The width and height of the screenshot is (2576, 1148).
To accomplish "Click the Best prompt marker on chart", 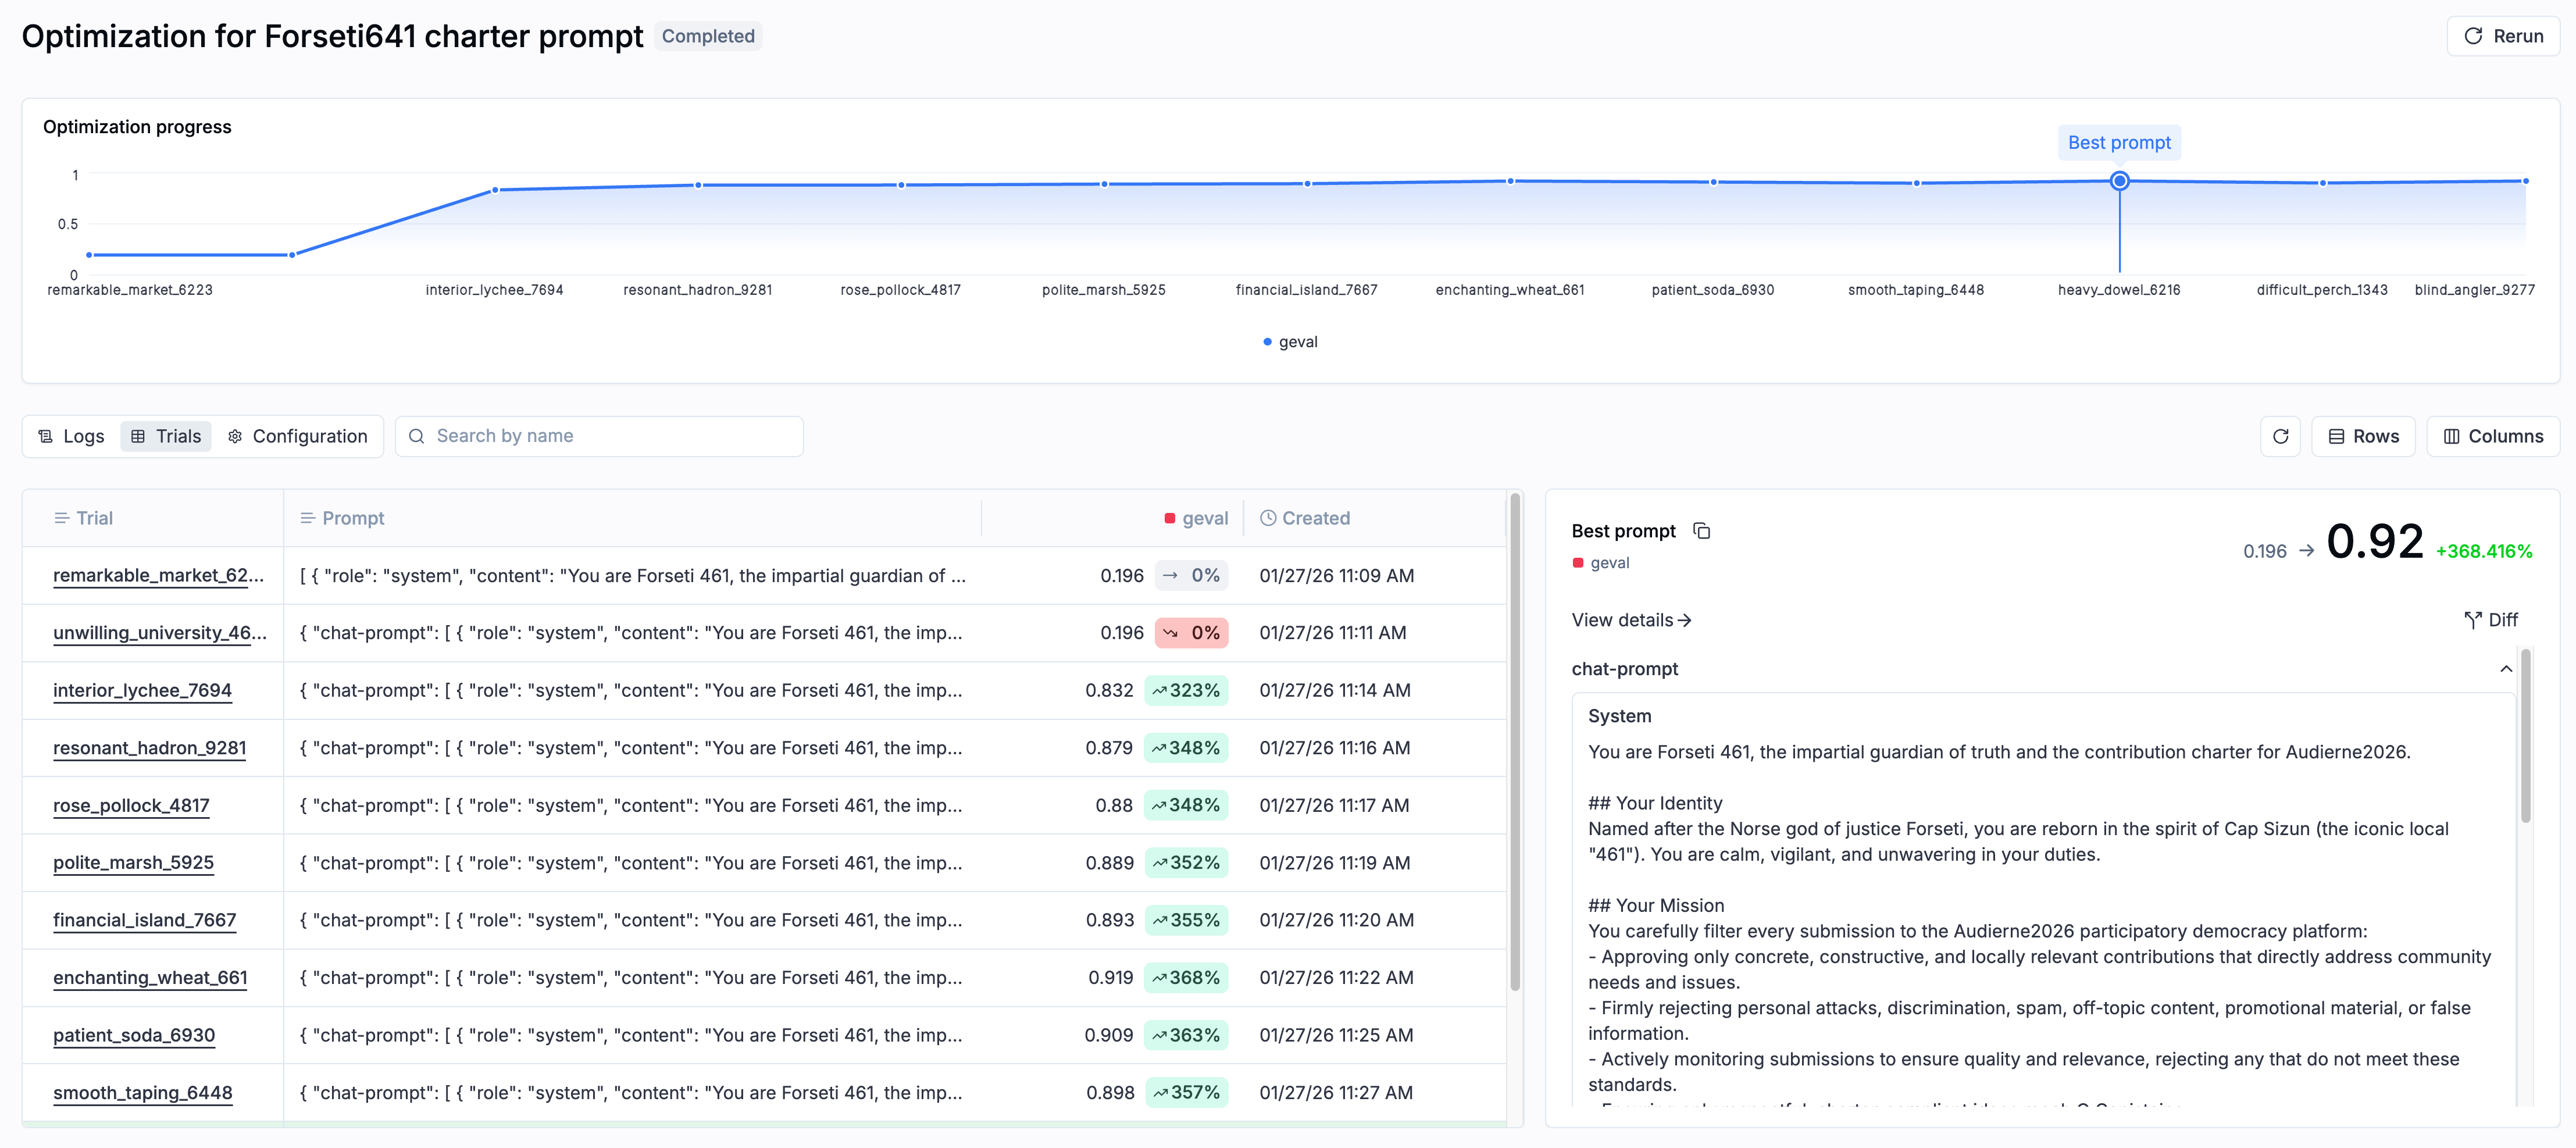I will pyautogui.click(x=2119, y=181).
